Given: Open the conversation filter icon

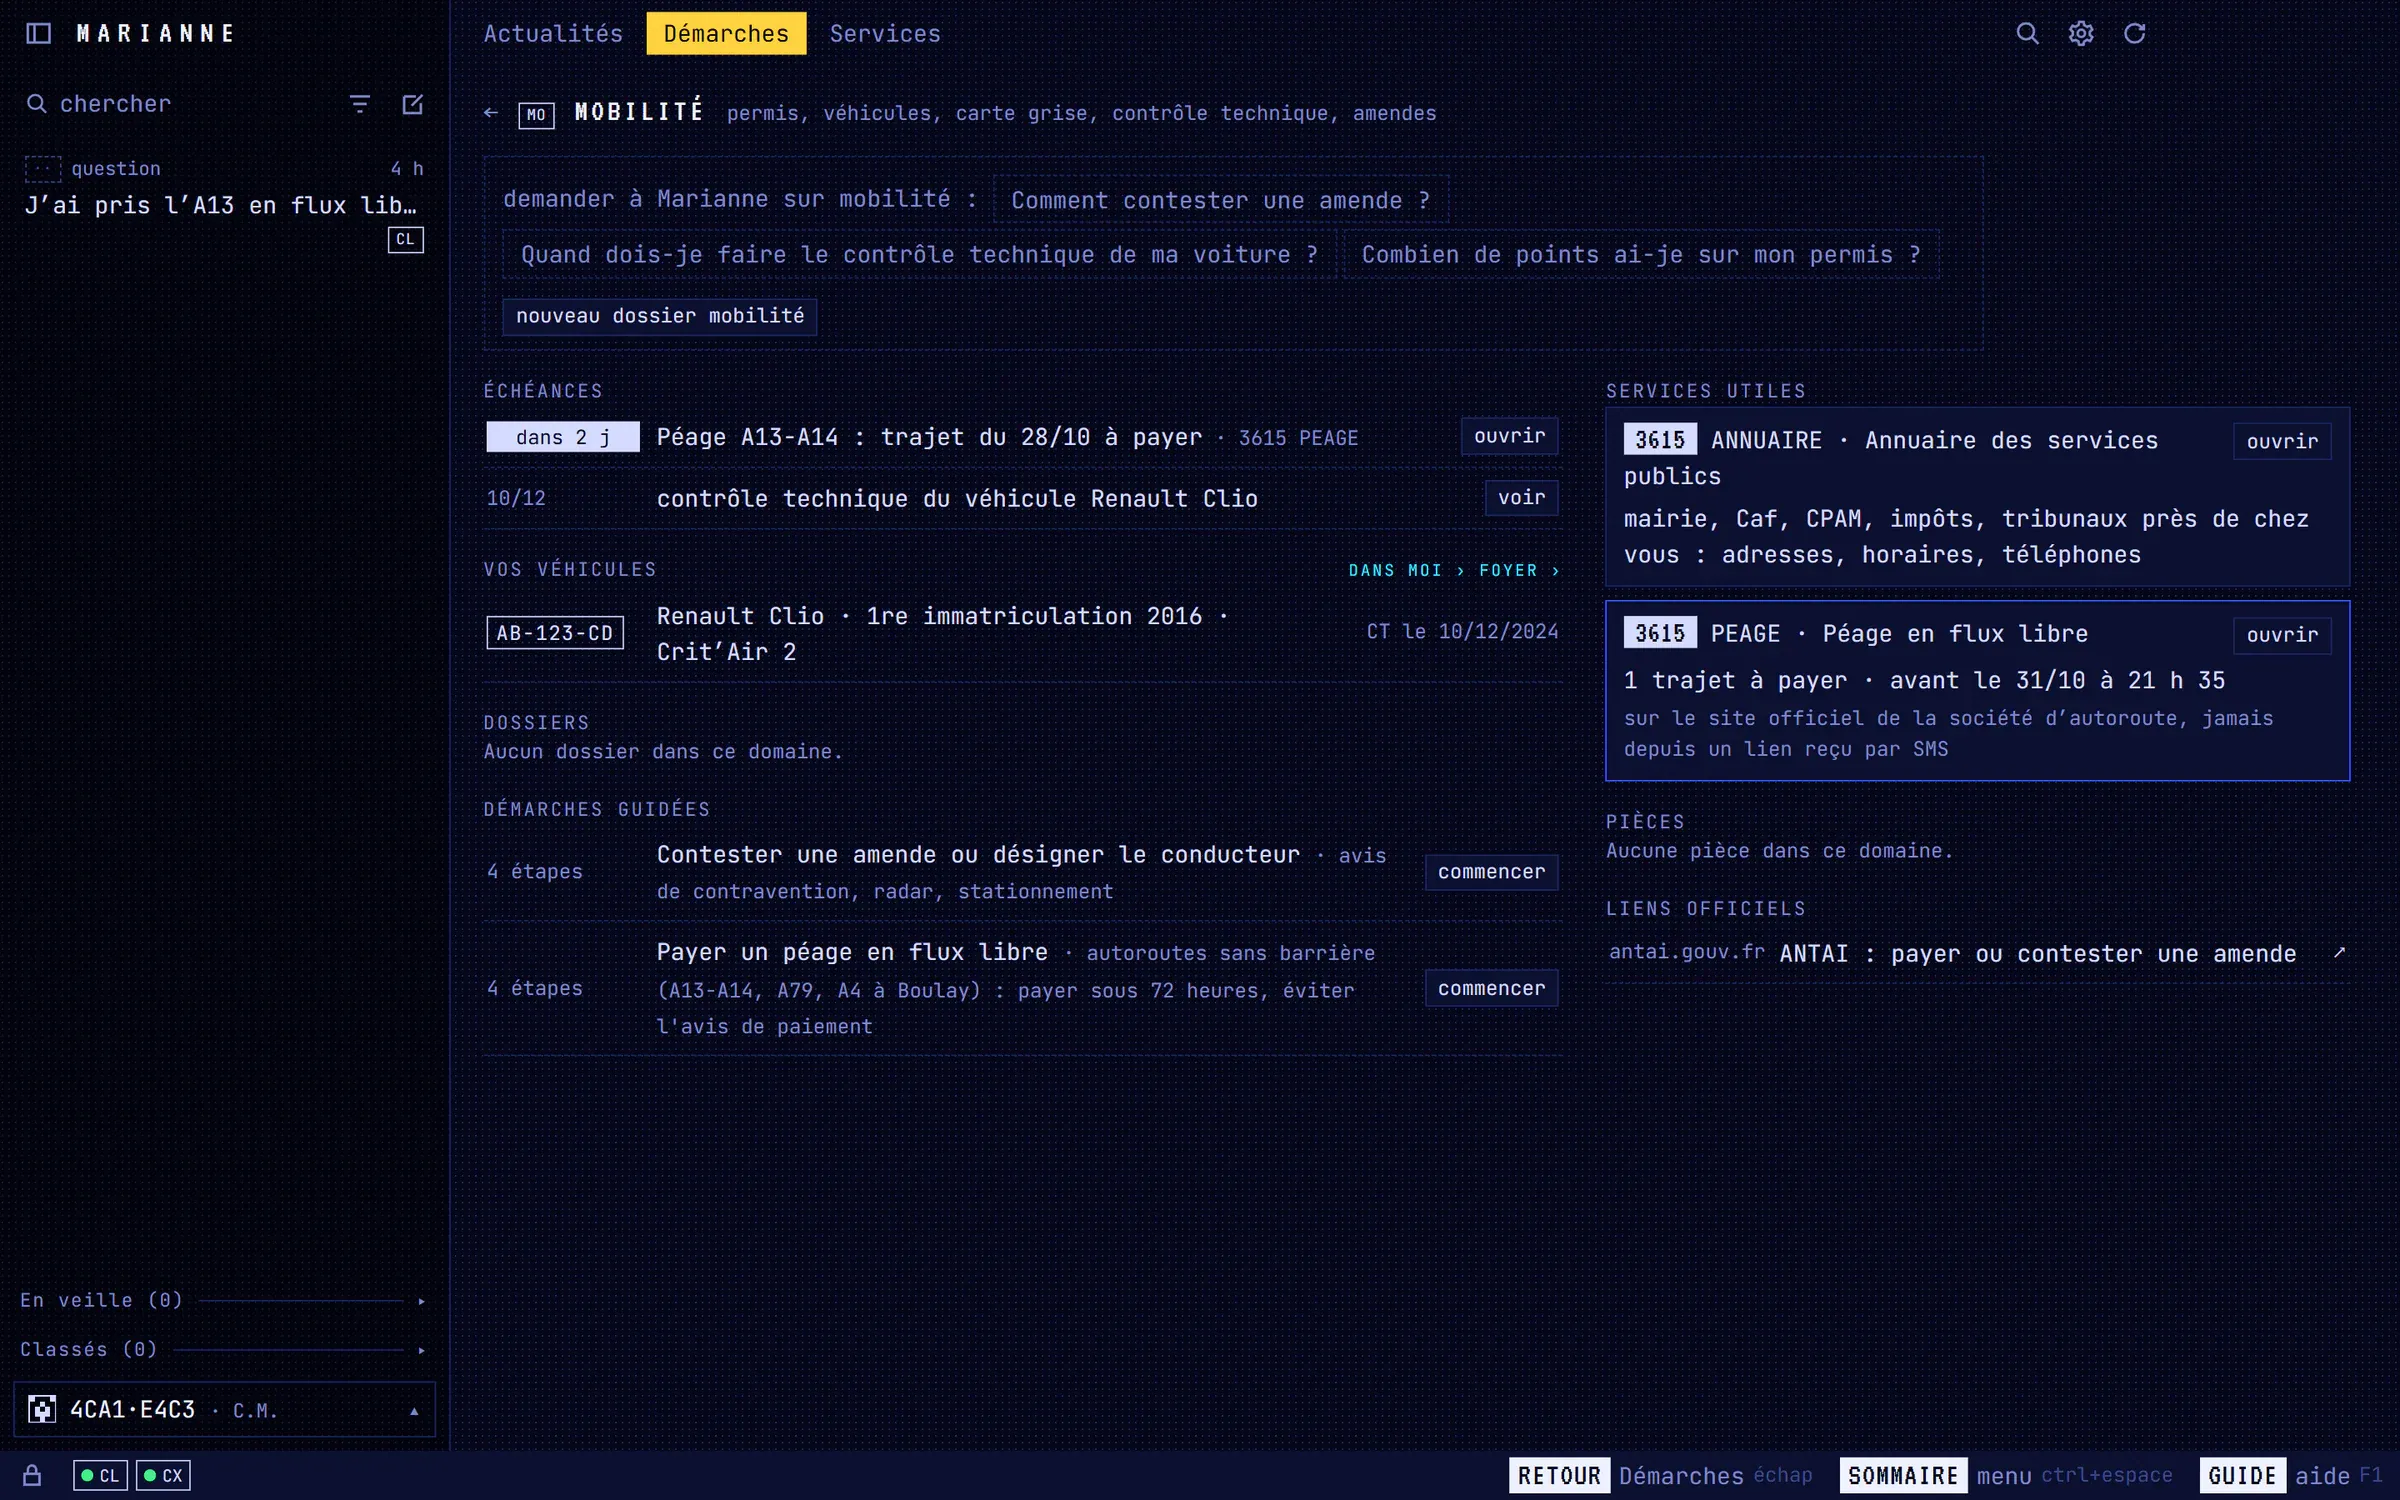Looking at the screenshot, I should click(x=359, y=104).
